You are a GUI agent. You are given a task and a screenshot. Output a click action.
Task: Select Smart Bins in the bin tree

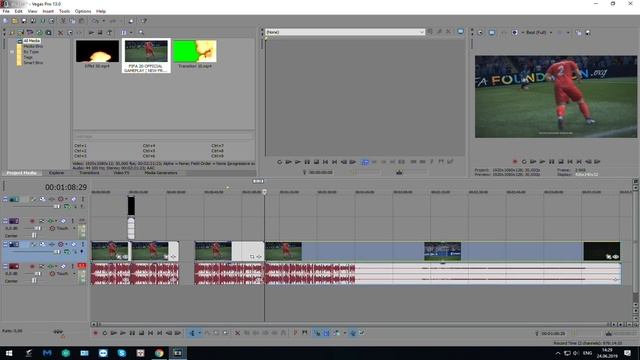tap(33, 63)
